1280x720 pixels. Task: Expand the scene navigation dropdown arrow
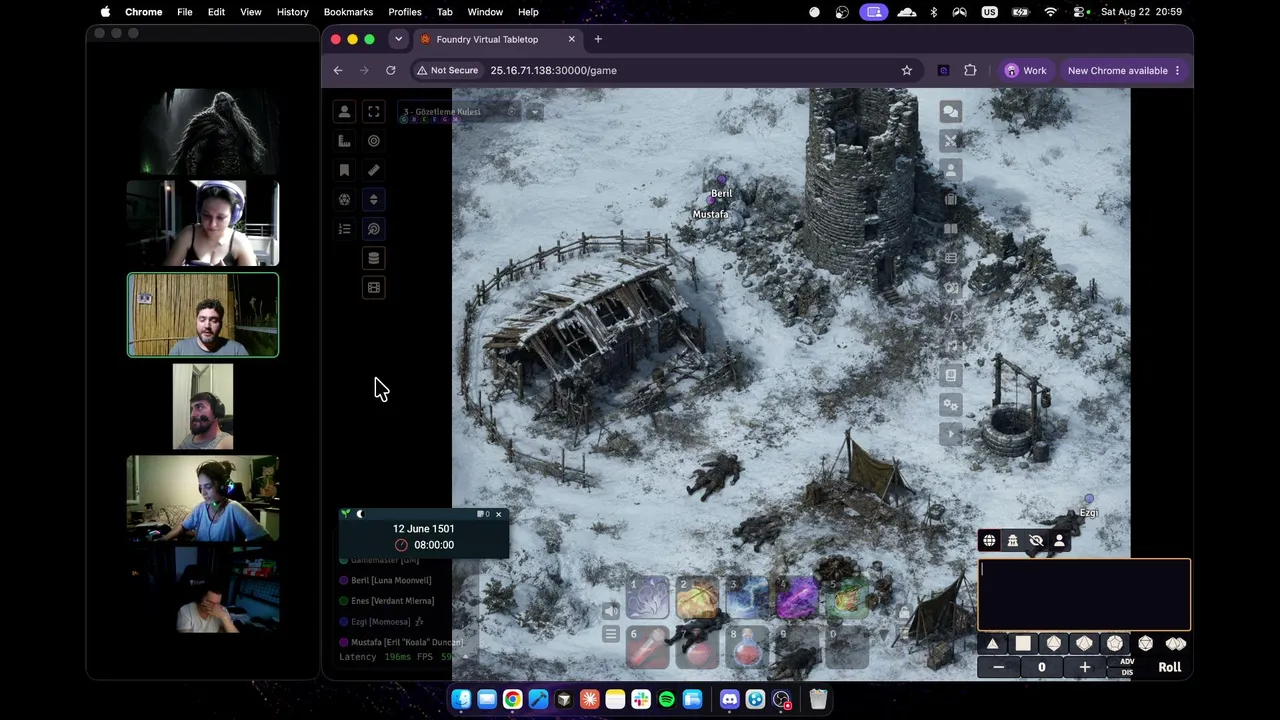(x=534, y=112)
